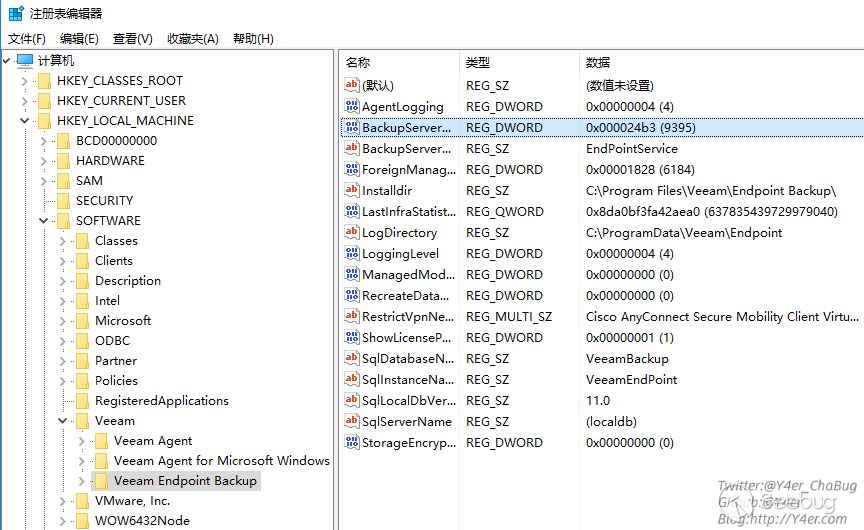Click the AgentLogging DWORD value icon
Viewport: 864px width, 530px height.
click(x=352, y=106)
